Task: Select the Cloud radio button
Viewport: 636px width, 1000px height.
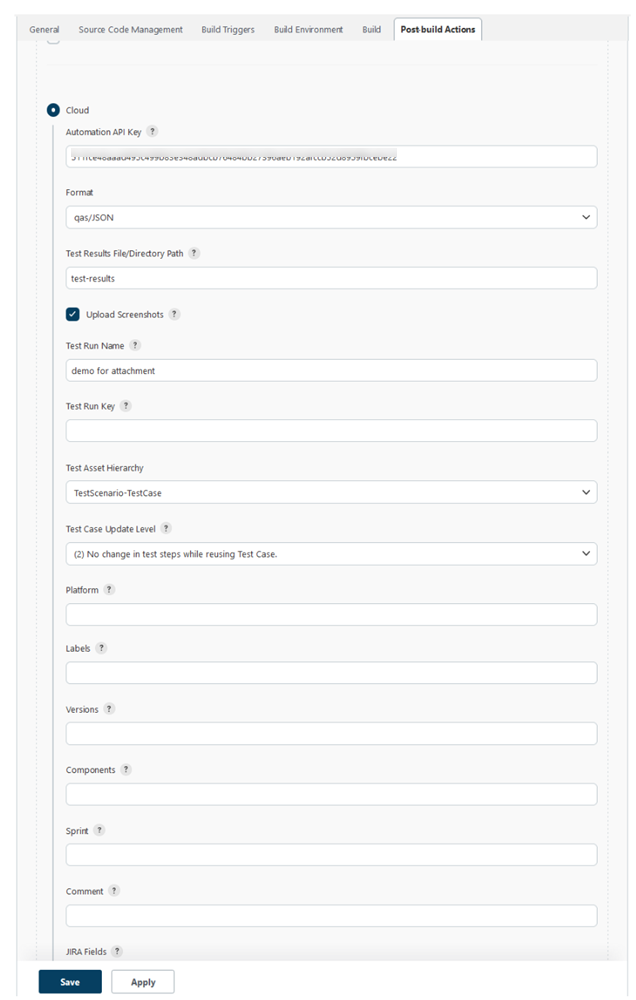Action: click(x=52, y=110)
